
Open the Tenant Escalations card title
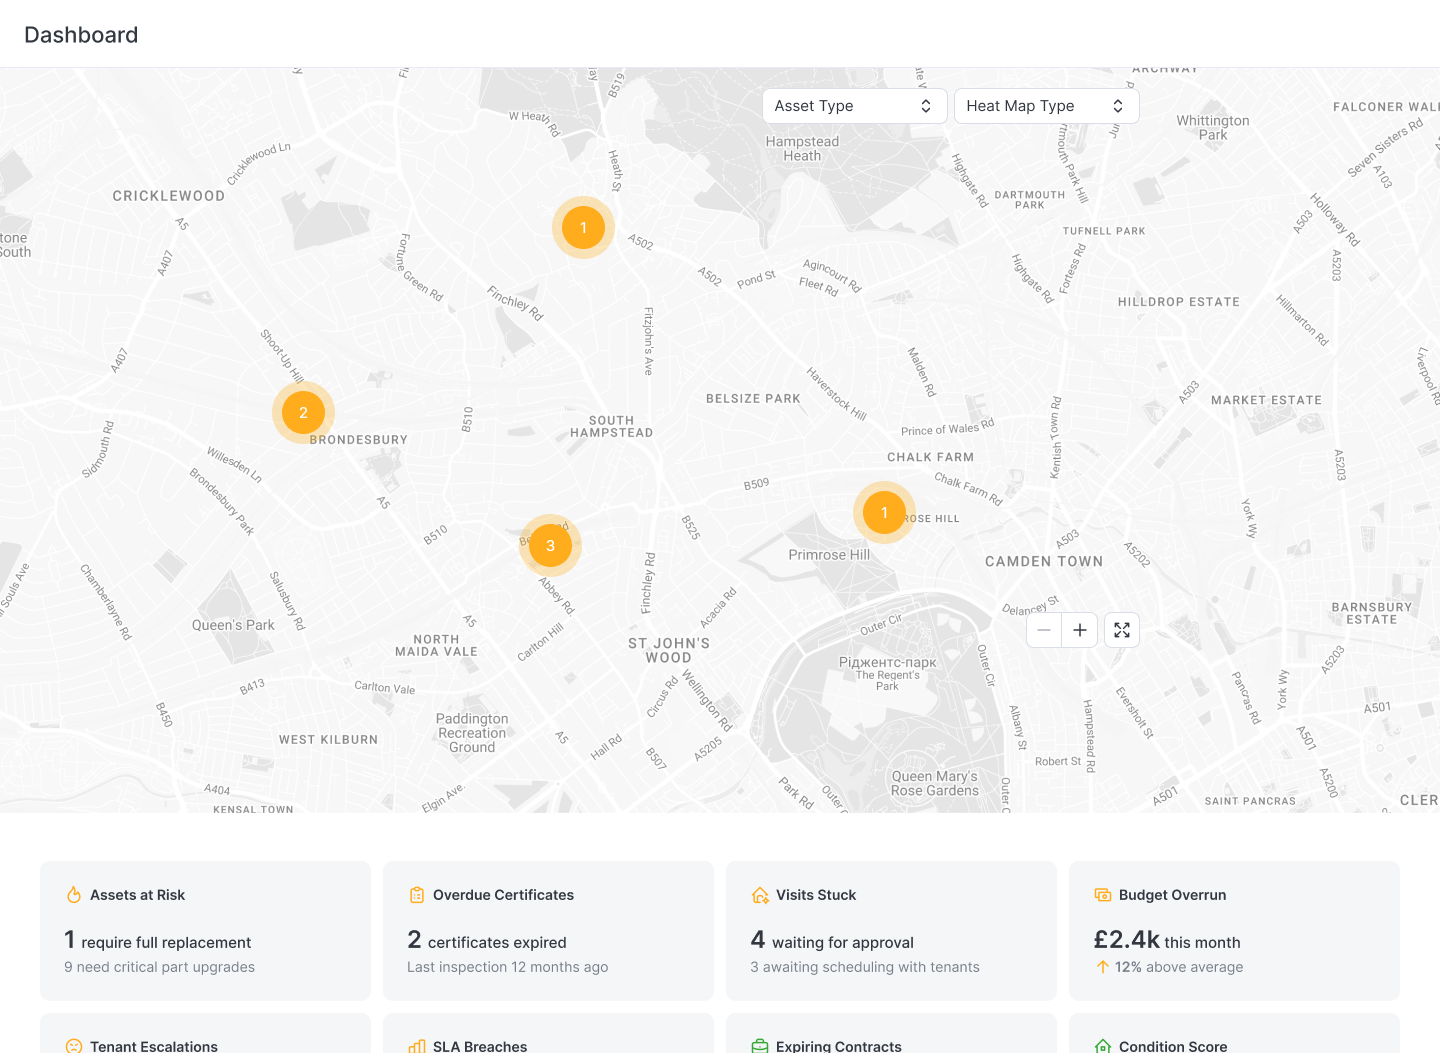point(154,1046)
